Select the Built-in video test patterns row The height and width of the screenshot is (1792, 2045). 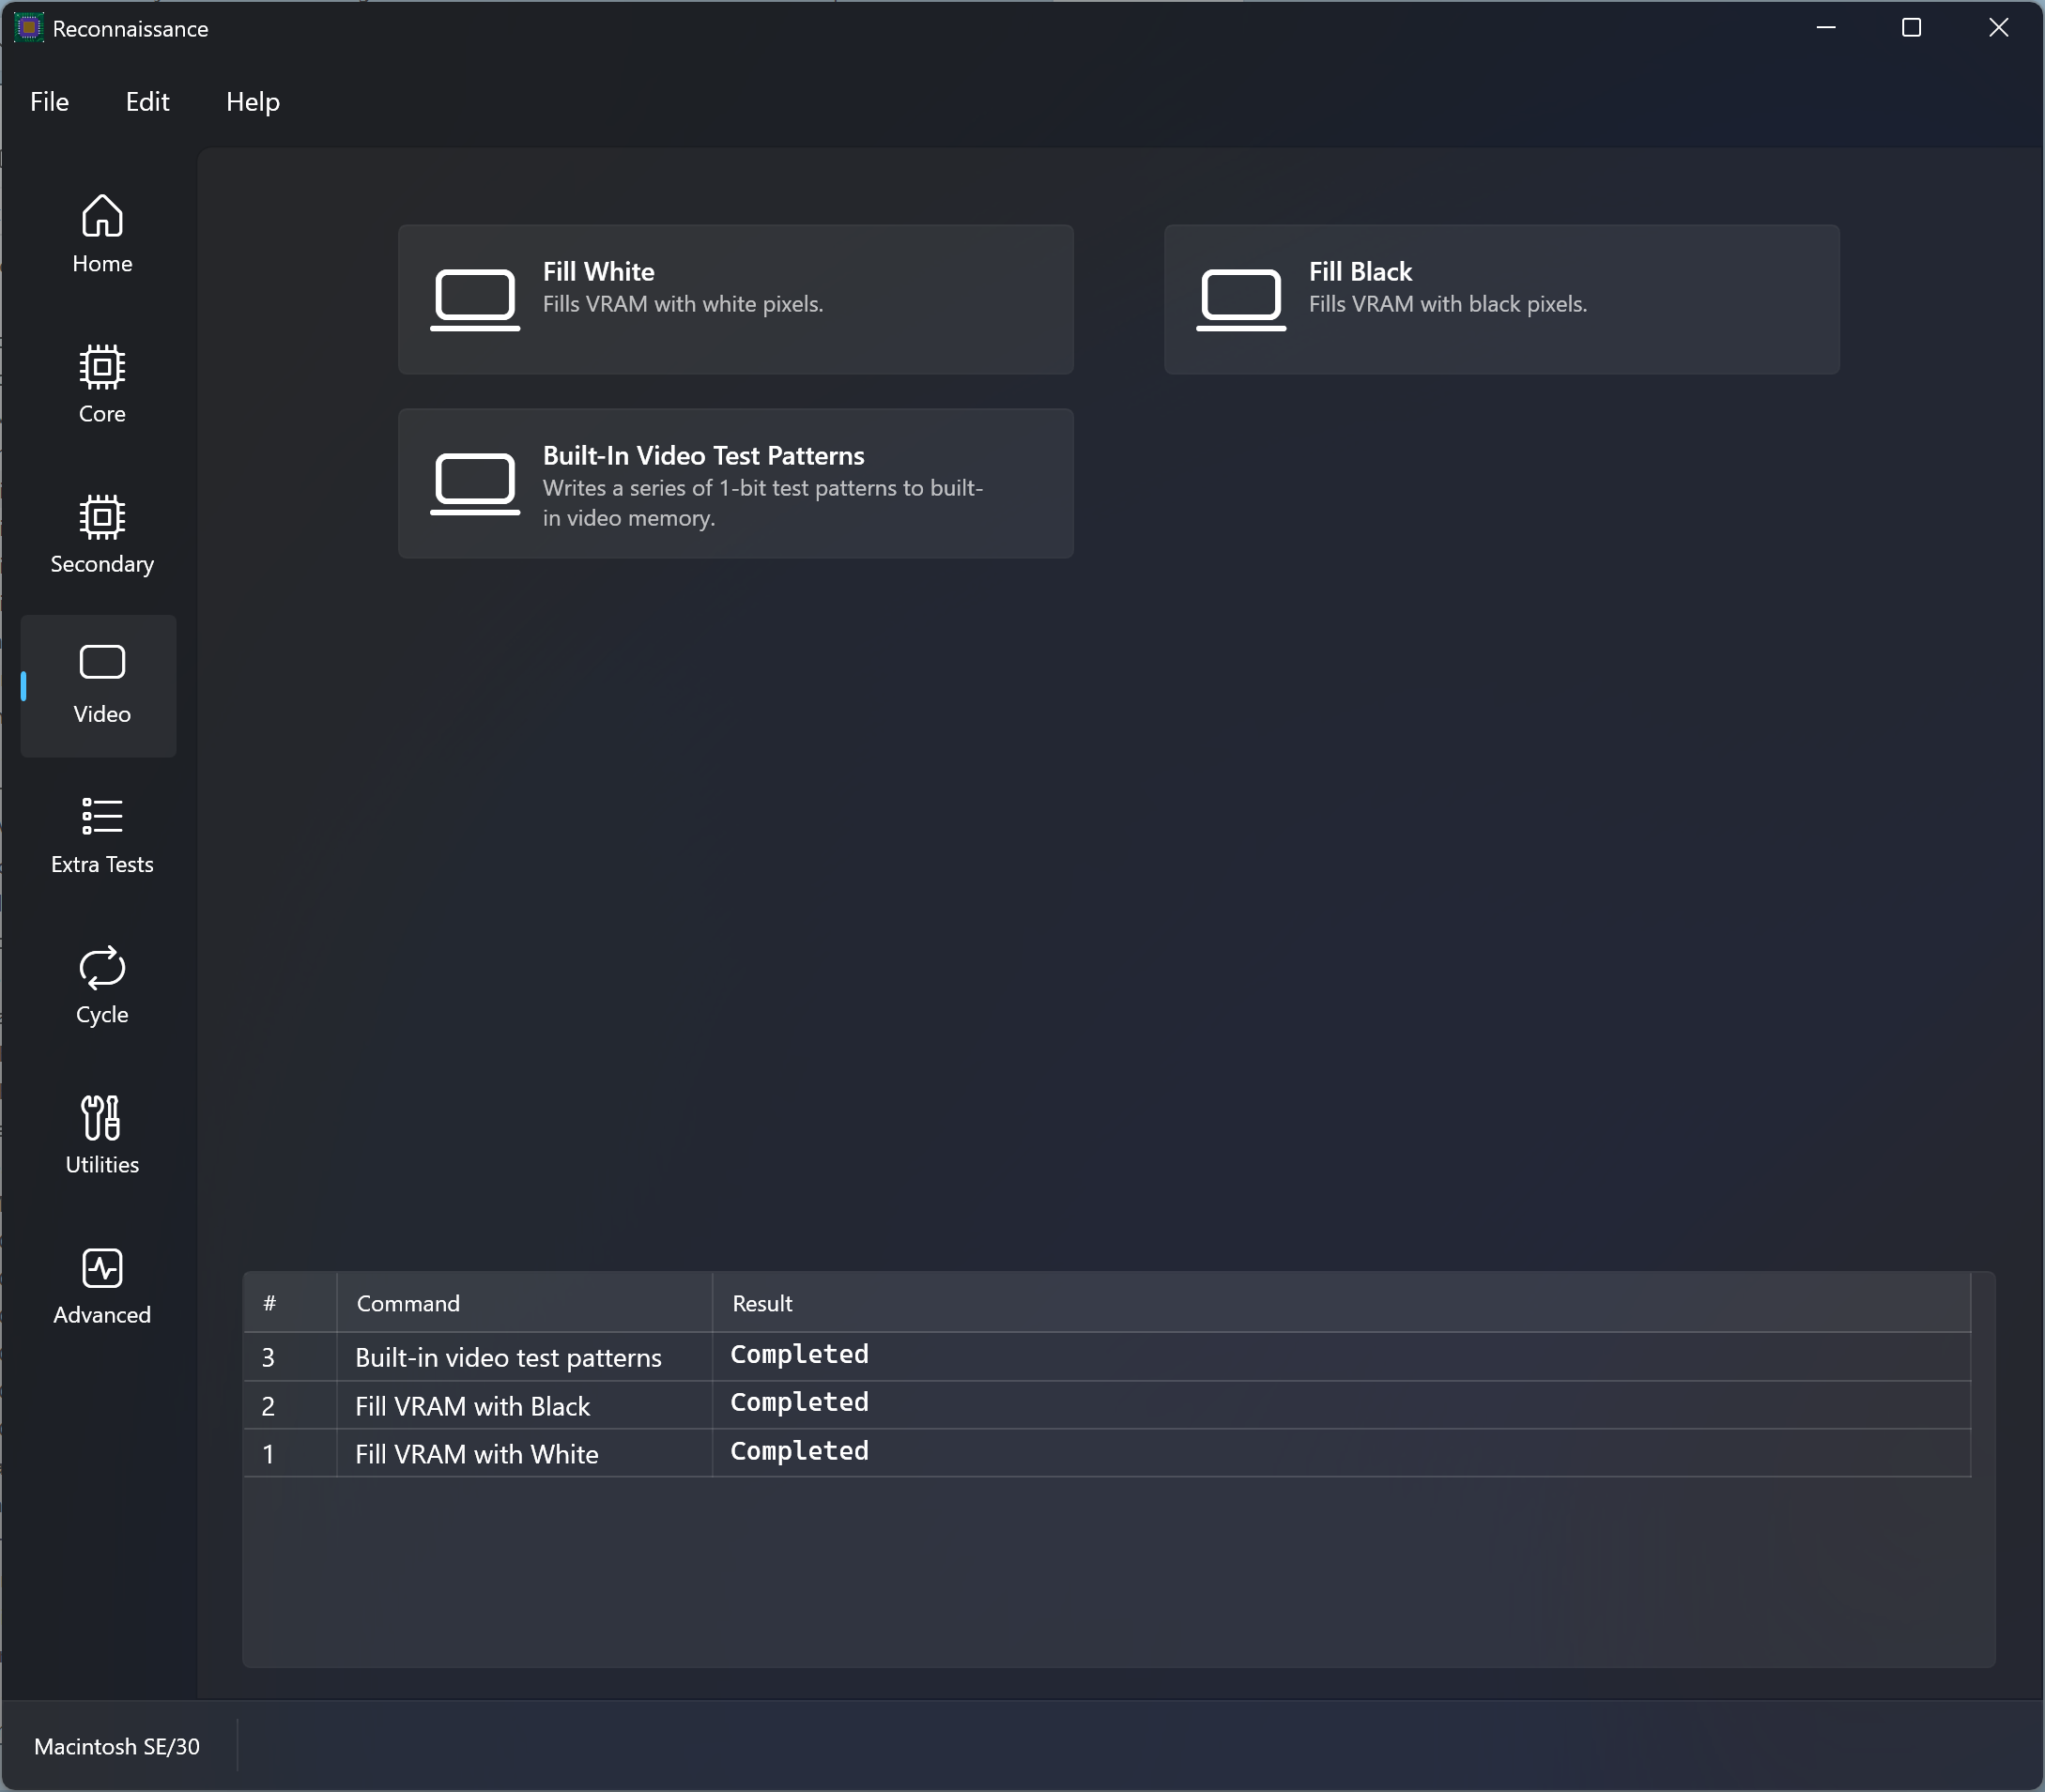coord(508,1357)
